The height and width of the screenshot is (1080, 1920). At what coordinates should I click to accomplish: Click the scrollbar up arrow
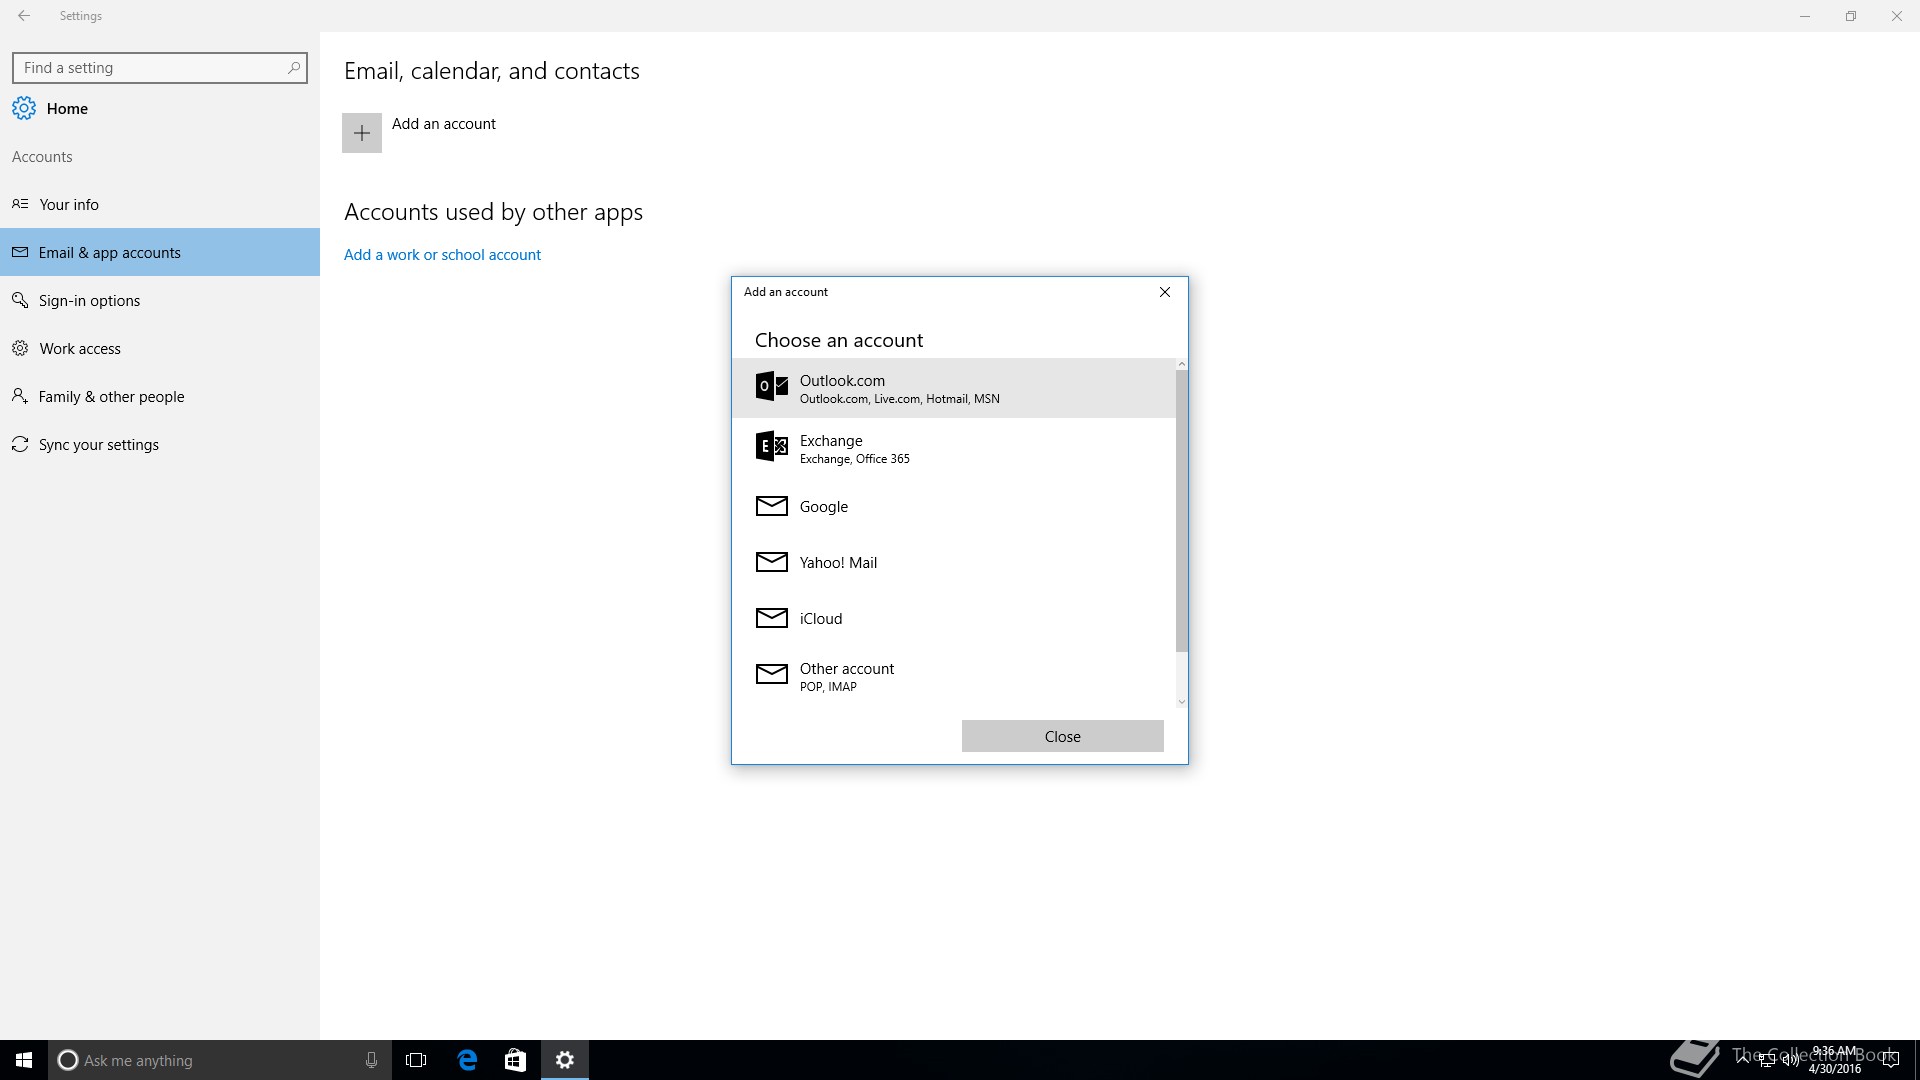click(1181, 364)
